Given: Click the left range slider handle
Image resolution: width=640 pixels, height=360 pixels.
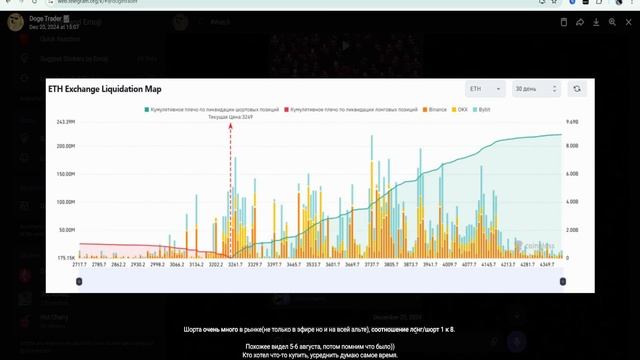Looking at the screenshot, I should 79,281.
